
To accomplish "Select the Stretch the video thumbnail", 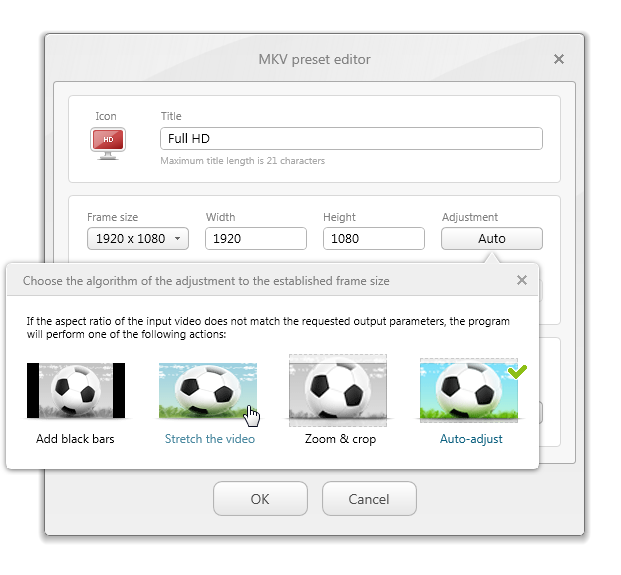I will pyautogui.click(x=208, y=390).
